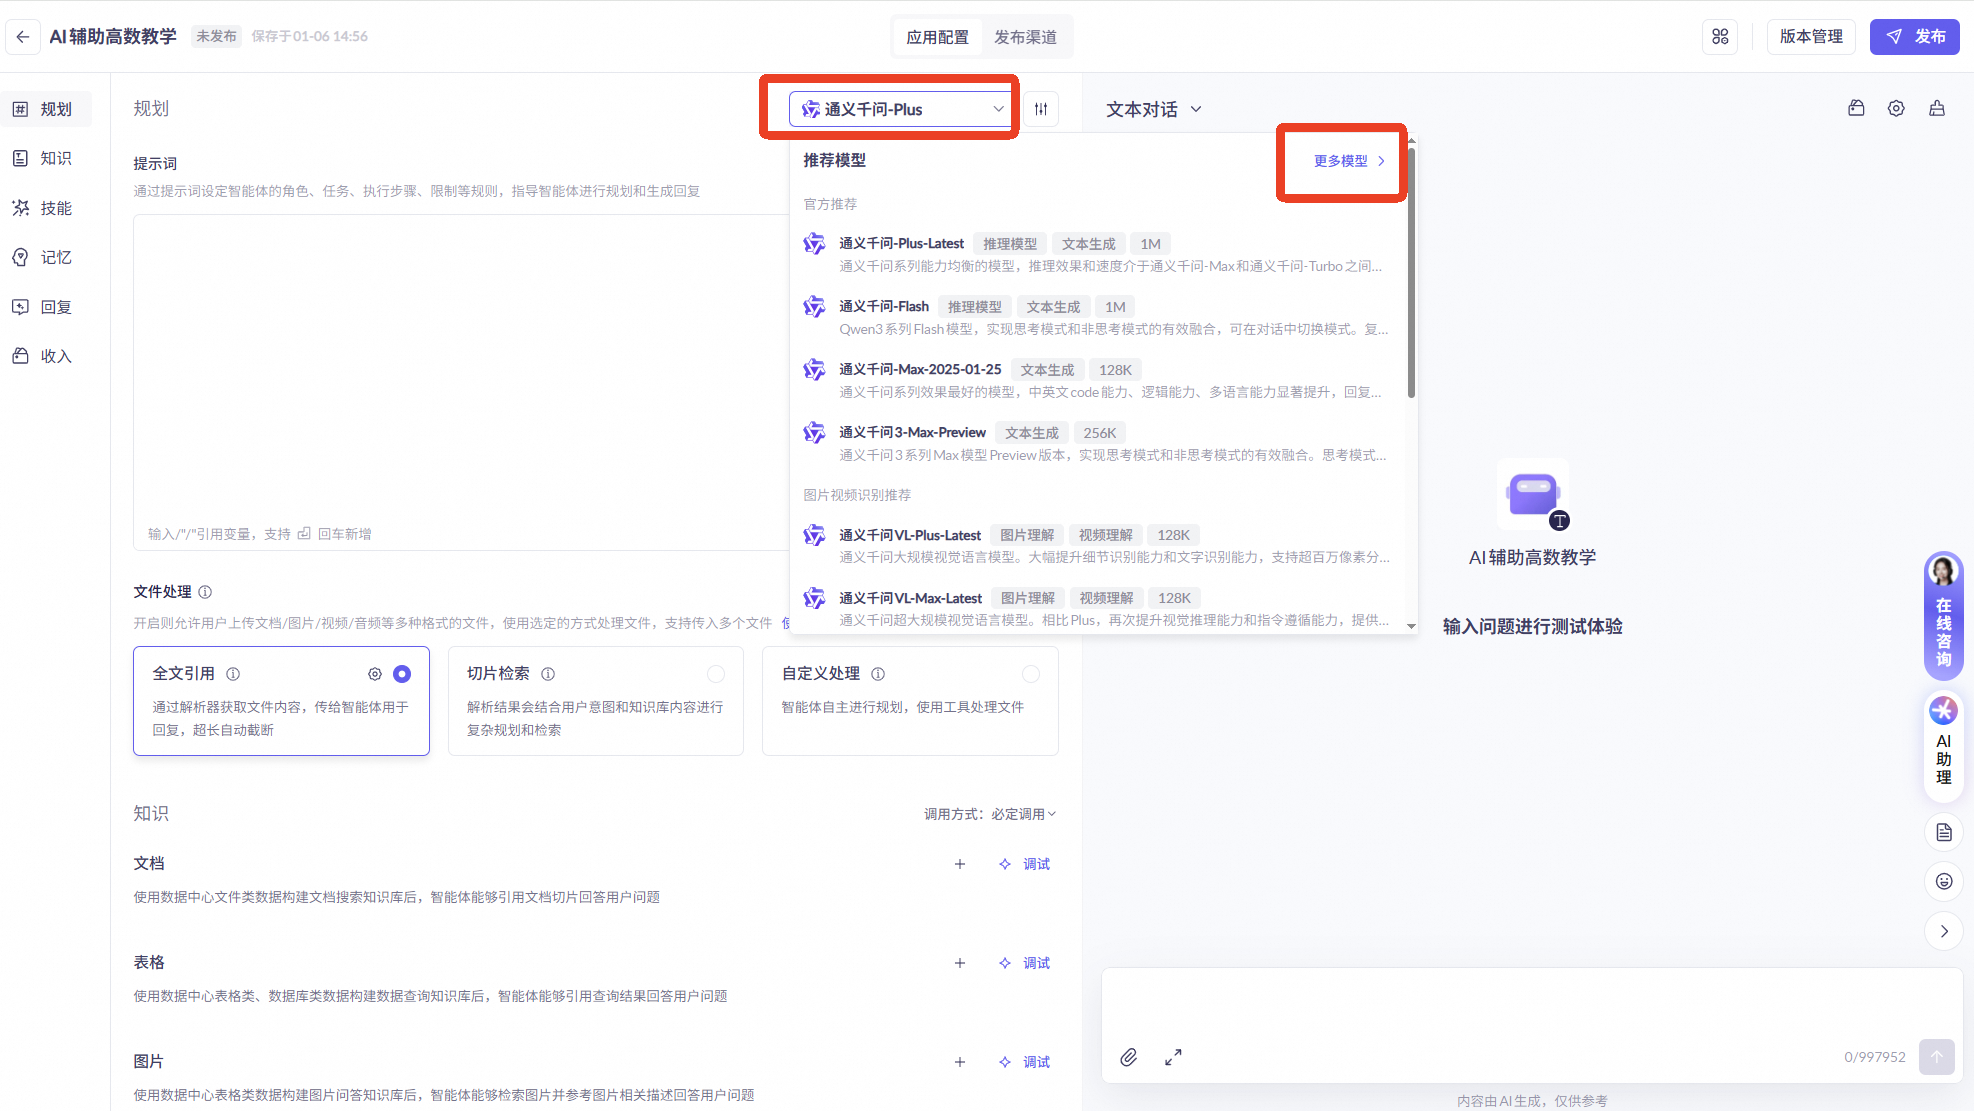Open the apps grid icon
The image size is (1974, 1111).
tap(1720, 37)
